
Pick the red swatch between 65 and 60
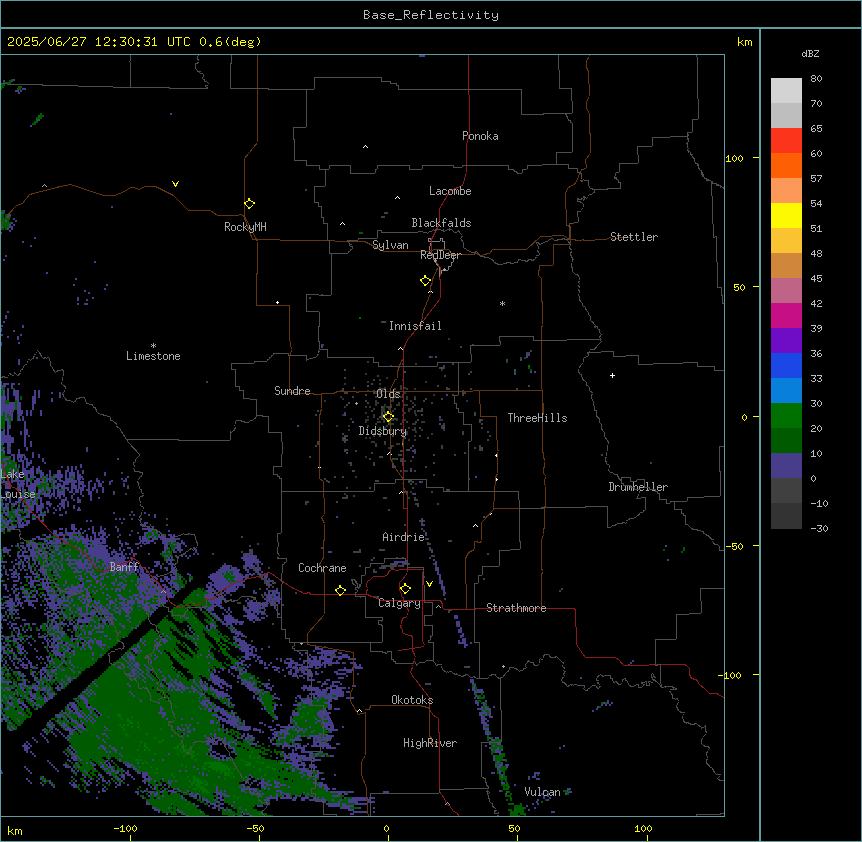coord(786,141)
